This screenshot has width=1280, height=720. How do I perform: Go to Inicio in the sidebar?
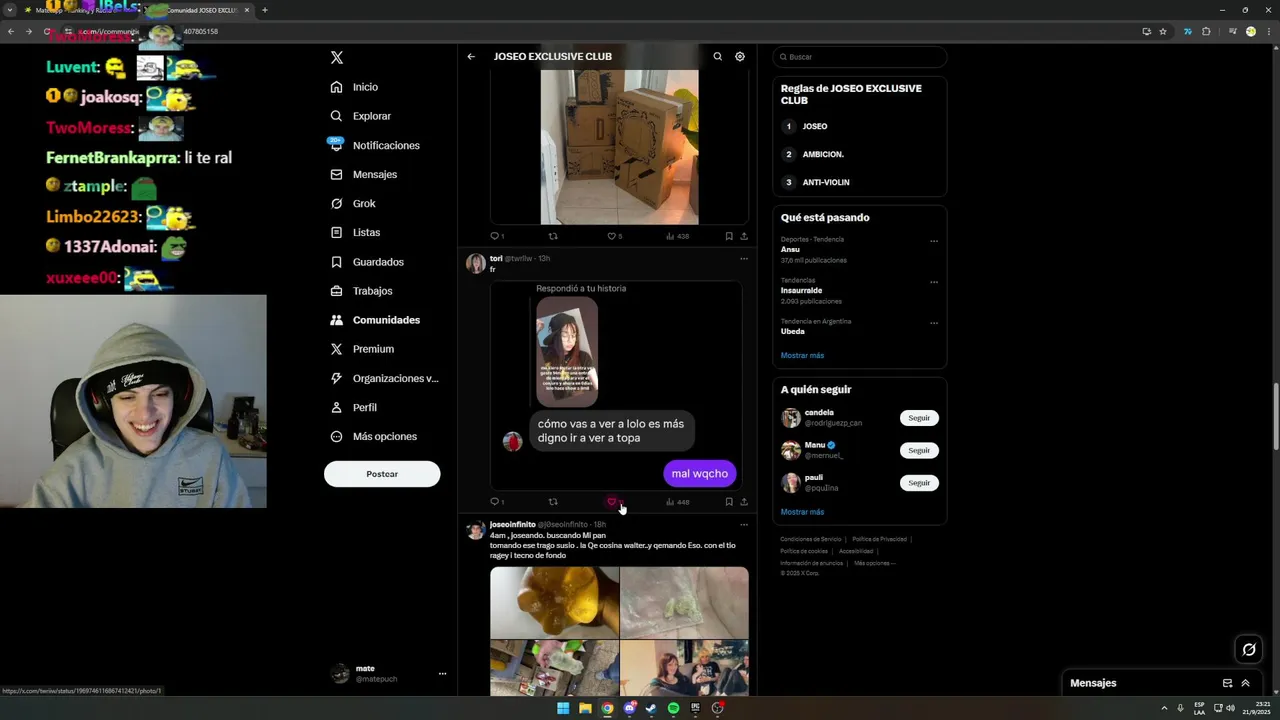click(x=354, y=87)
